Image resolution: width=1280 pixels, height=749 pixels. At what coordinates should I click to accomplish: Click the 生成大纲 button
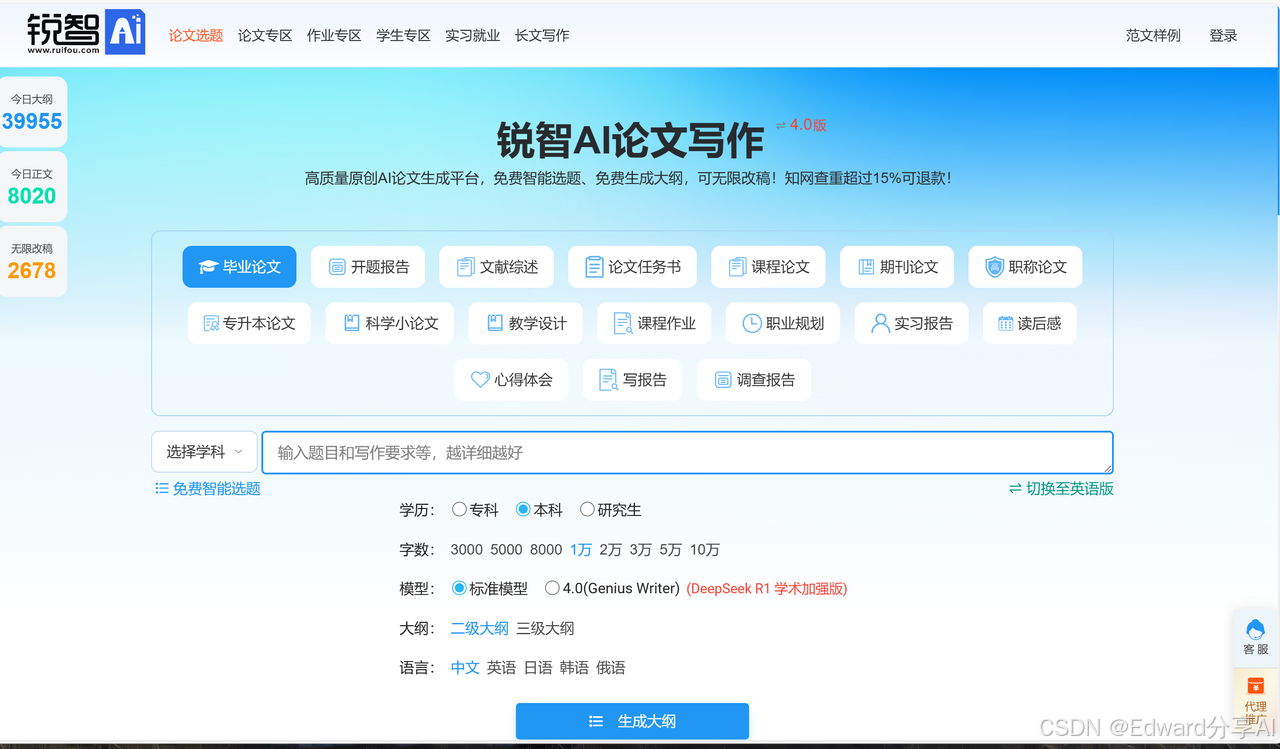632,721
